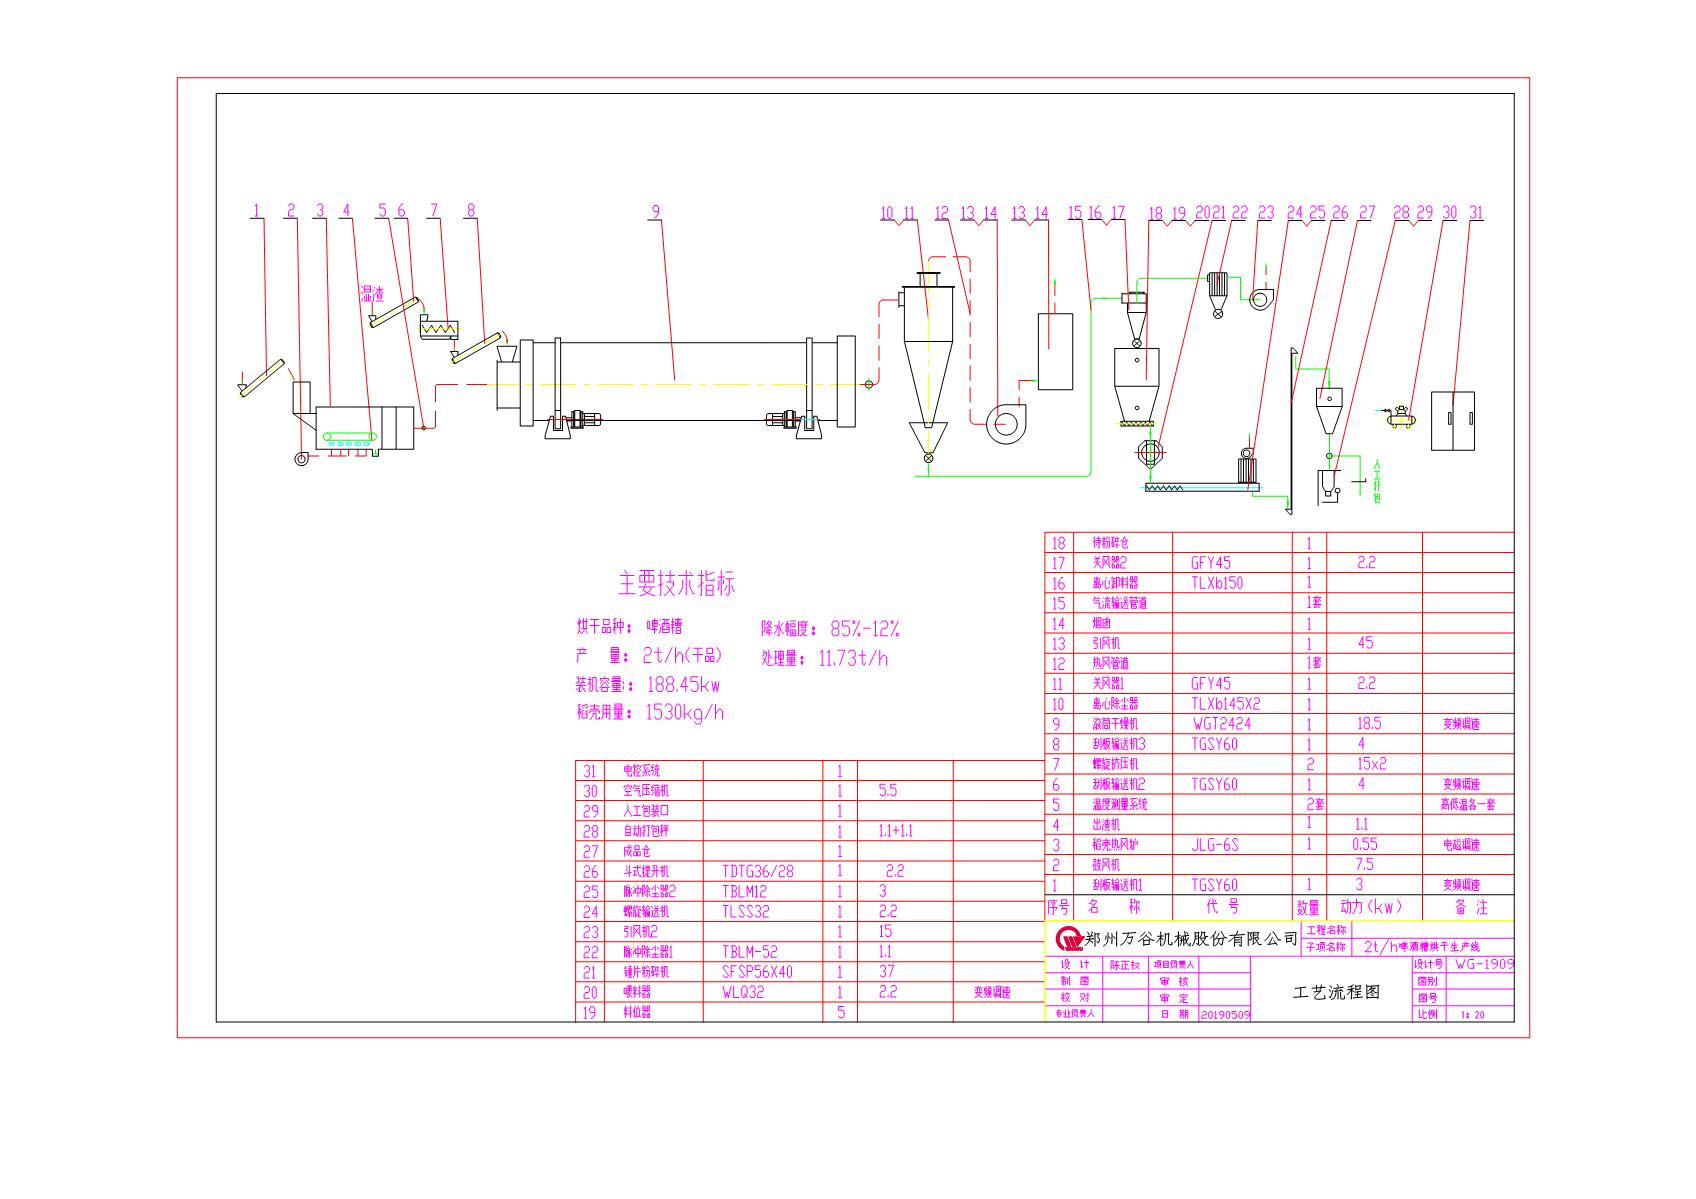Click the 湿渣 wet residue label
The height and width of the screenshot is (1199, 1696).
coord(372,294)
